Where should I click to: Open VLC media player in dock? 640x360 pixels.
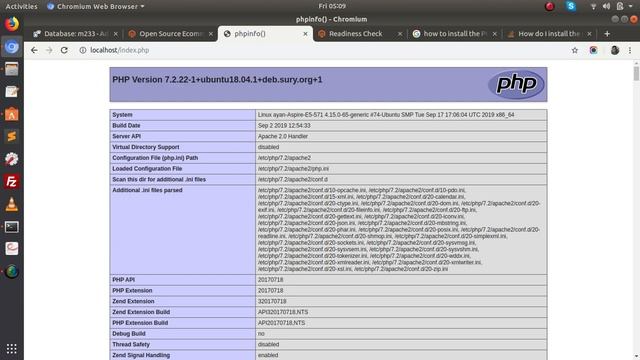11,204
